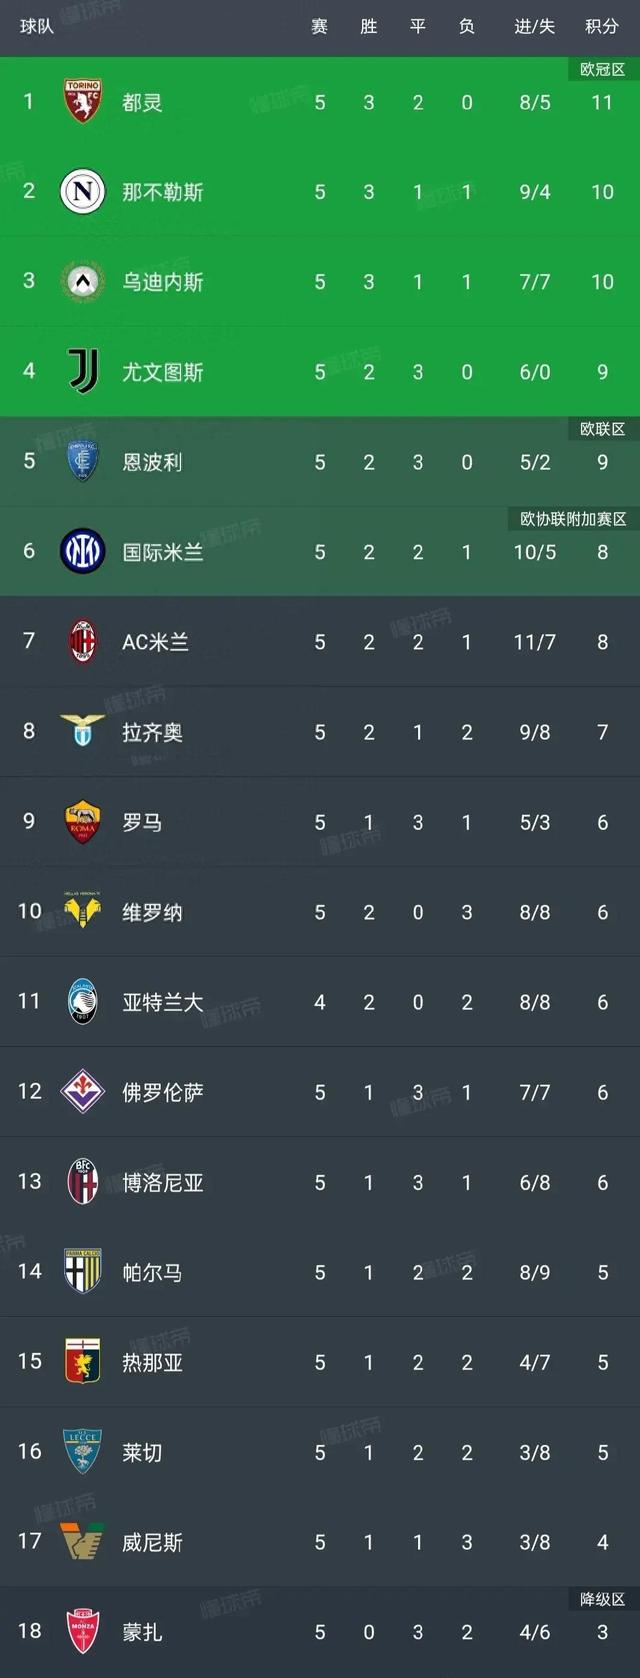Open the 维罗纳 team name link
The height and width of the screenshot is (1678, 640).
(x=152, y=912)
